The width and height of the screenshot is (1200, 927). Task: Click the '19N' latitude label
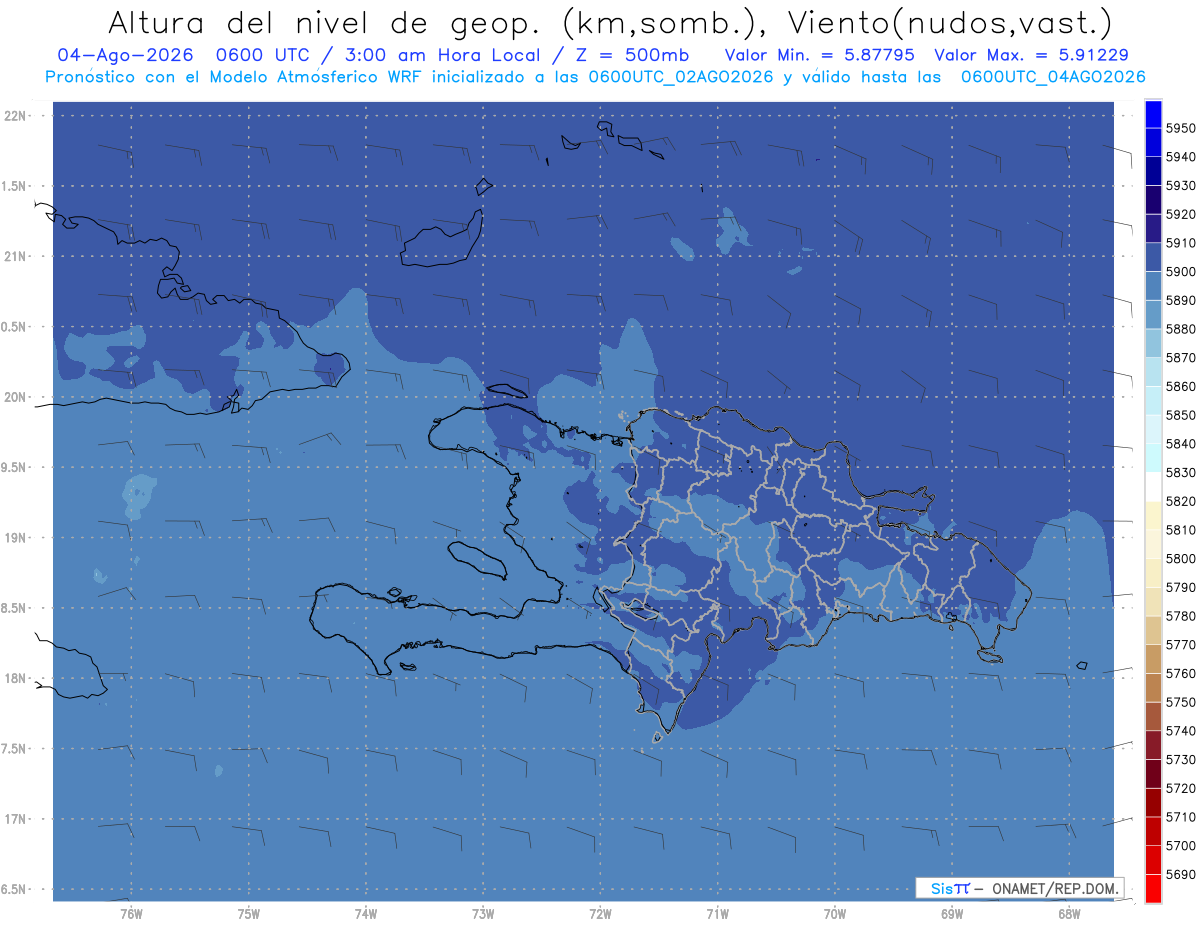pyautogui.click(x=17, y=538)
